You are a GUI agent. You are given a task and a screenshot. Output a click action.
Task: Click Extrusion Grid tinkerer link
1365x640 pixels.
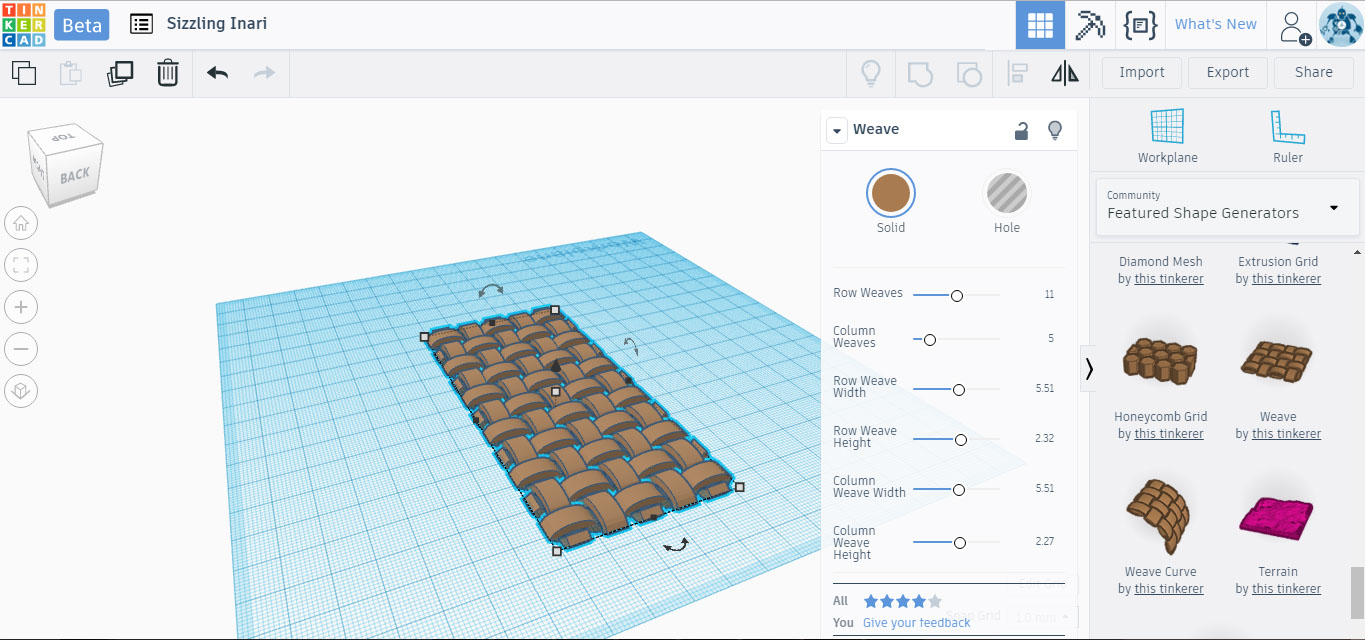(x=1286, y=279)
